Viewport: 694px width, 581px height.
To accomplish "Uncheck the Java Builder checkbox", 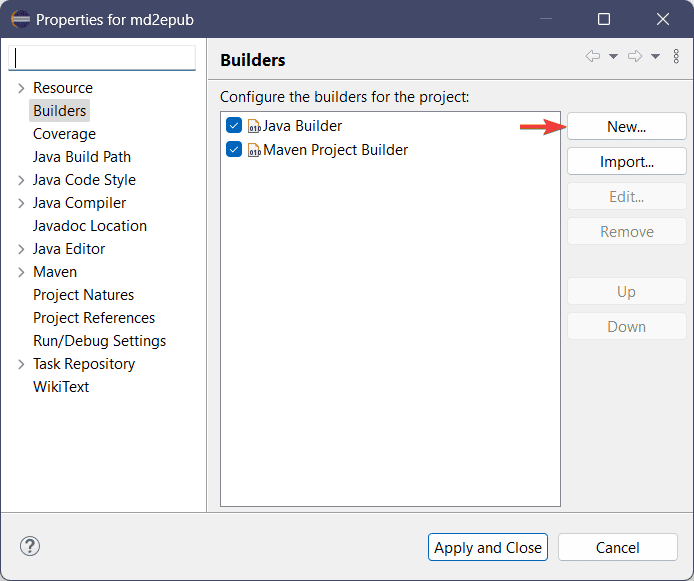I will [x=234, y=125].
